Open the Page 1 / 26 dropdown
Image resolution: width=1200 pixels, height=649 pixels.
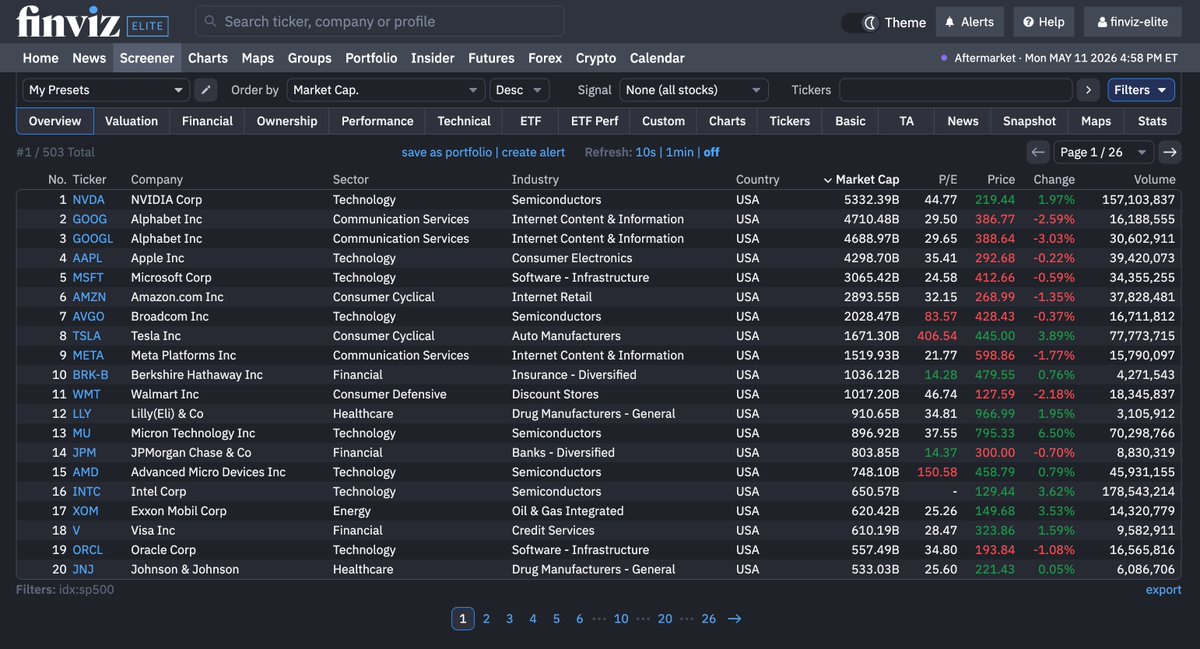[1104, 152]
